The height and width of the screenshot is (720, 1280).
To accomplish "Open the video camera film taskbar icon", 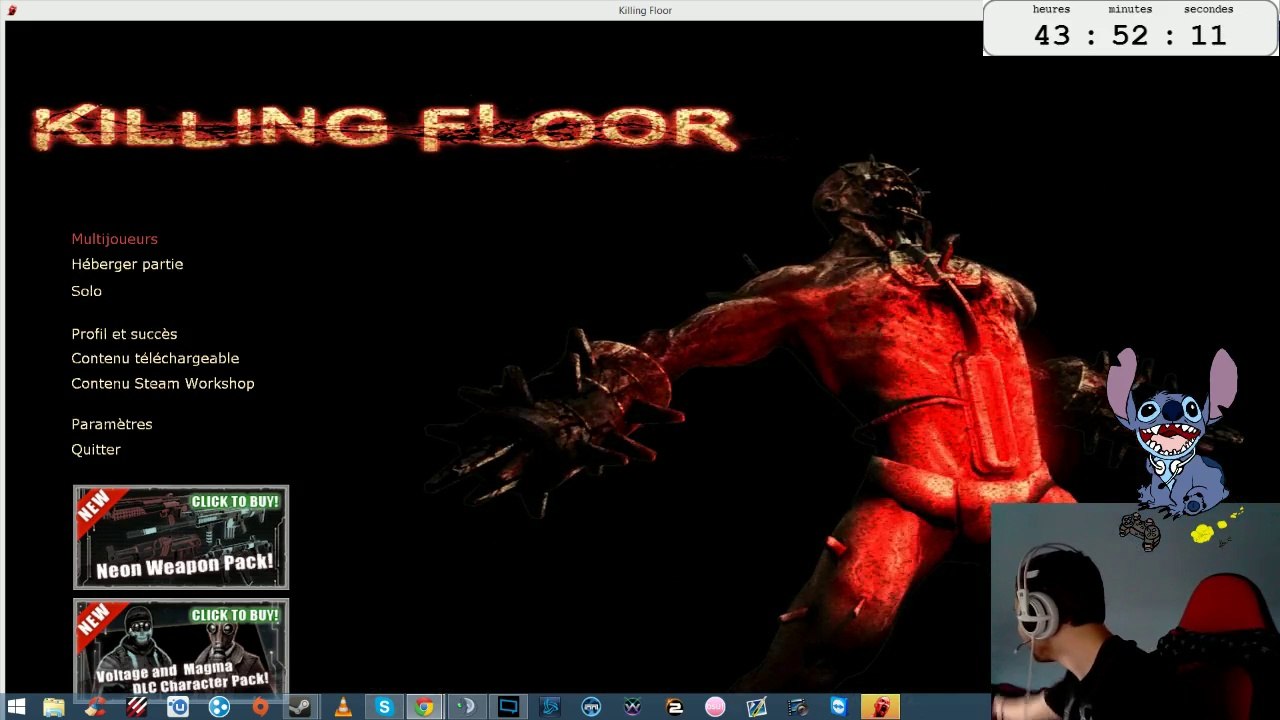I will coord(797,707).
